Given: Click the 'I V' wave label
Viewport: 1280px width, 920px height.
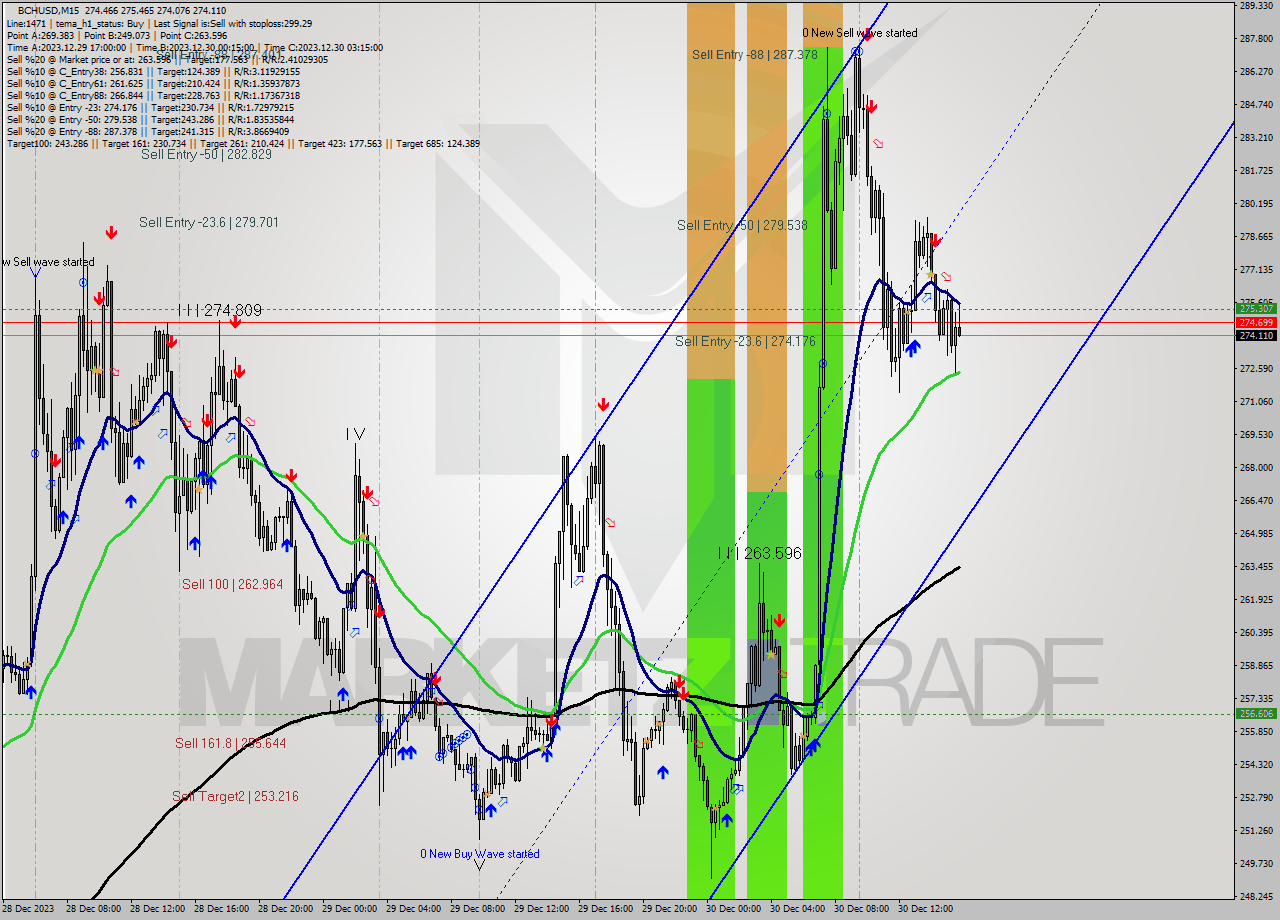Looking at the screenshot, I should pyautogui.click(x=355, y=434).
